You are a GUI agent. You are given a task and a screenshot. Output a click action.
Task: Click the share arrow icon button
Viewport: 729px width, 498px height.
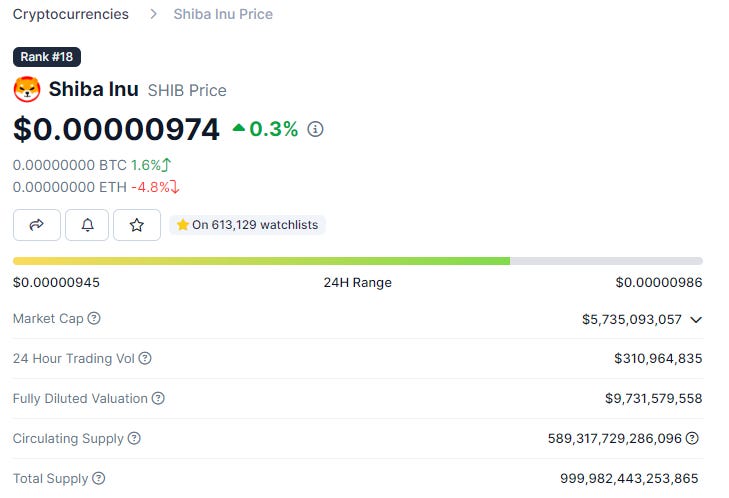click(37, 225)
